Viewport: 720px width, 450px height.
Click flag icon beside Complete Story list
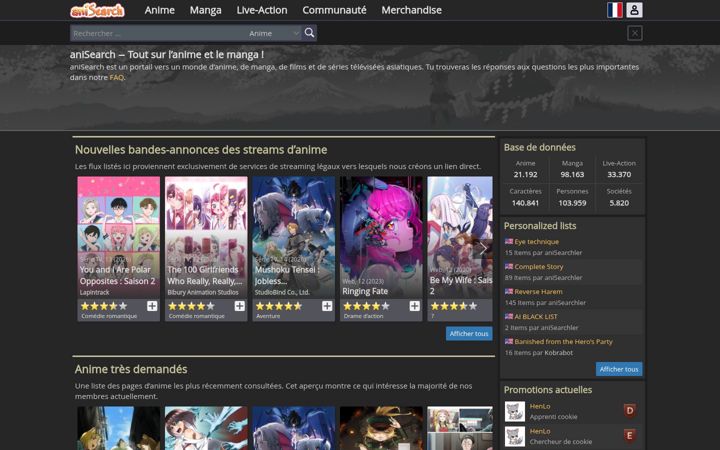509,266
